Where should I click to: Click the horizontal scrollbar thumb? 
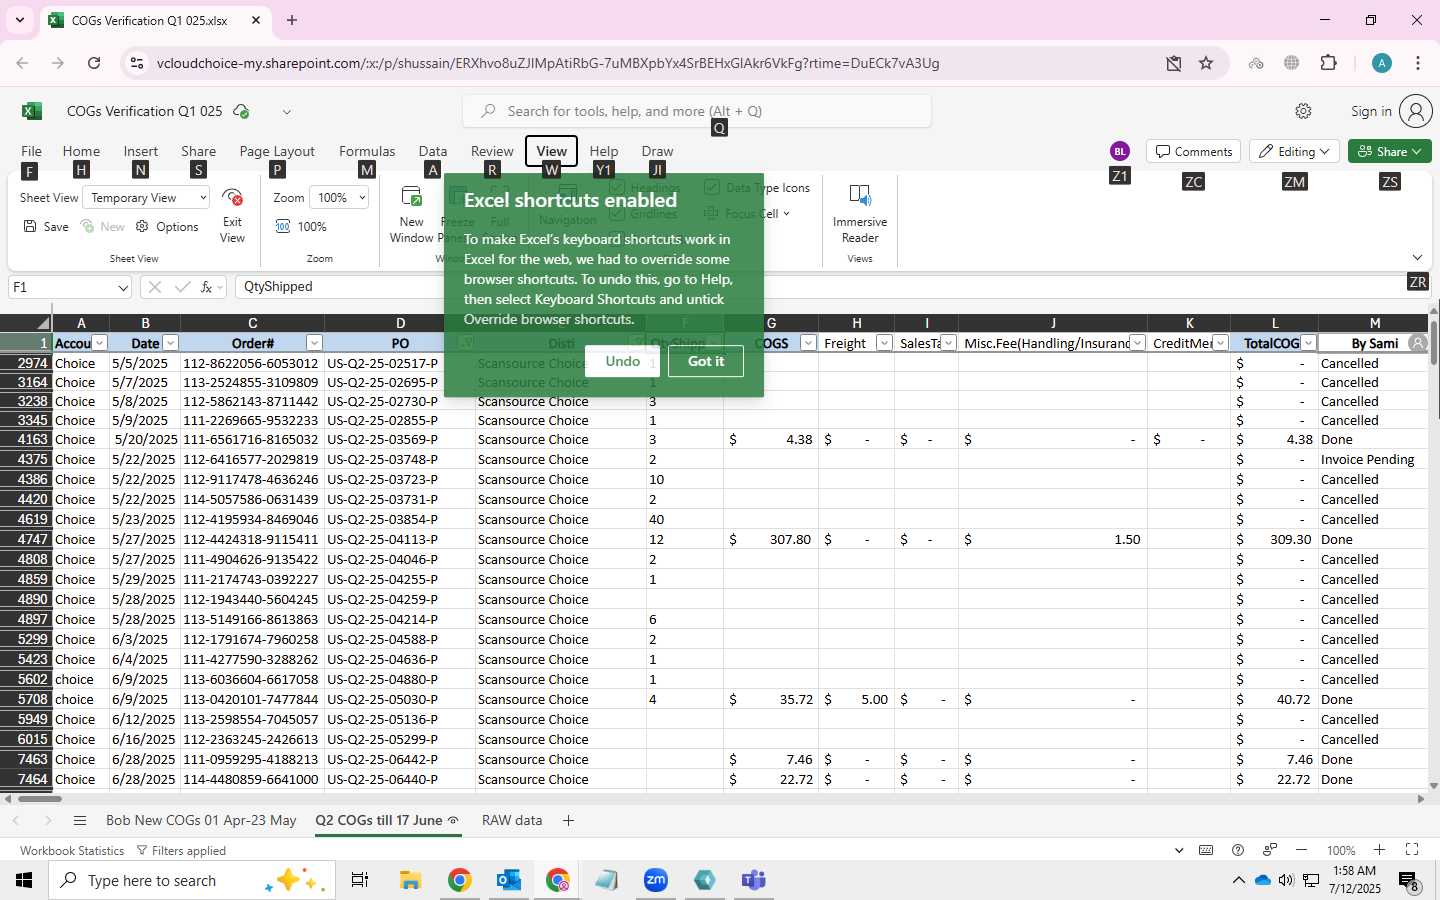click(39, 799)
